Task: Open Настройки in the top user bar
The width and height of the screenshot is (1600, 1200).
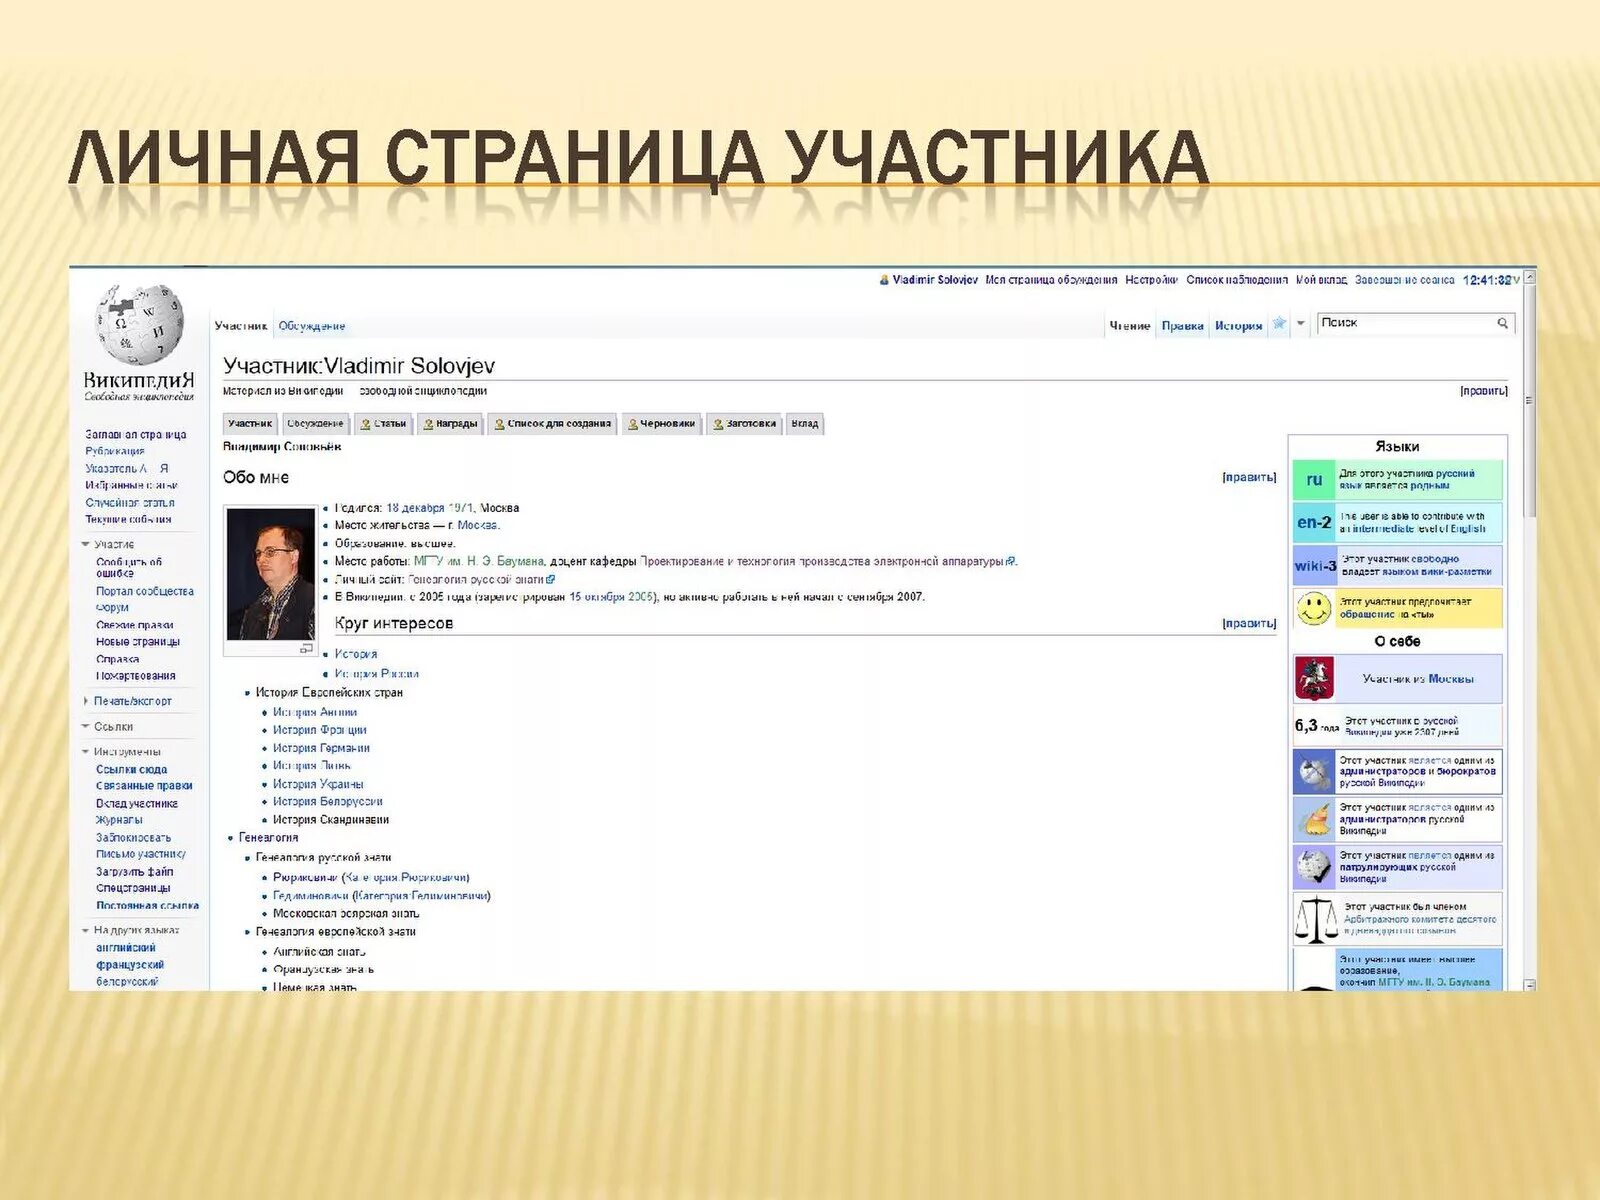Action: 1152,280
